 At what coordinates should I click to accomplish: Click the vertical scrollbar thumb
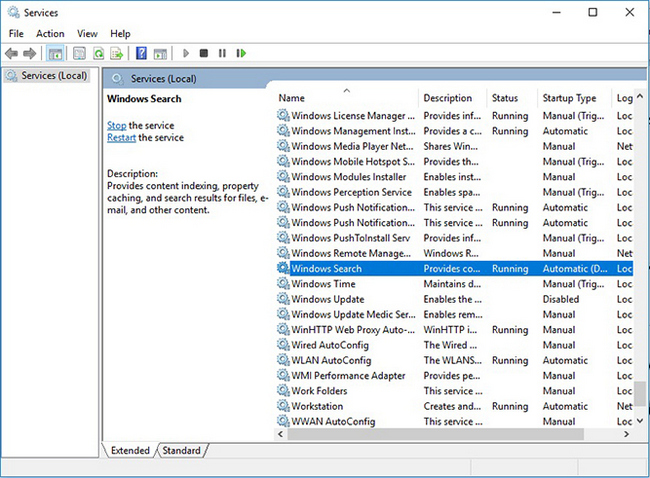(640, 394)
